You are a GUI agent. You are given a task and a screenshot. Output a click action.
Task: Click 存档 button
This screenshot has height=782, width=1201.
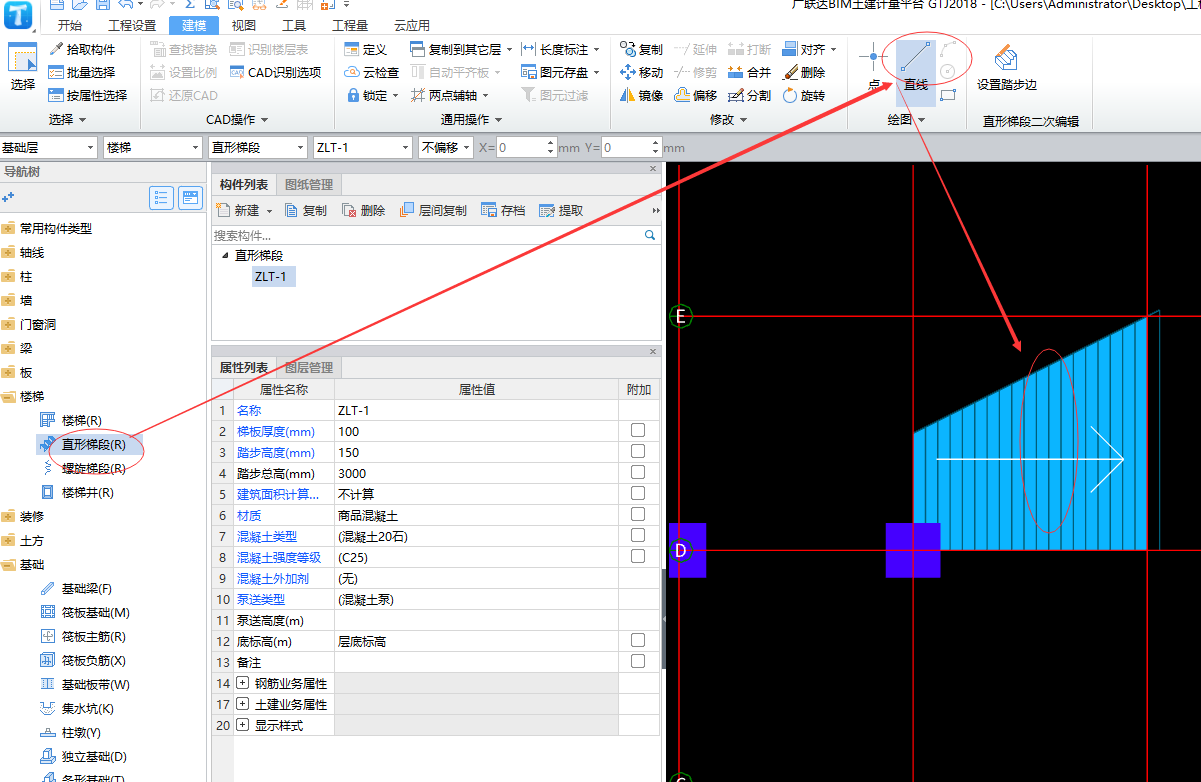coord(503,211)
